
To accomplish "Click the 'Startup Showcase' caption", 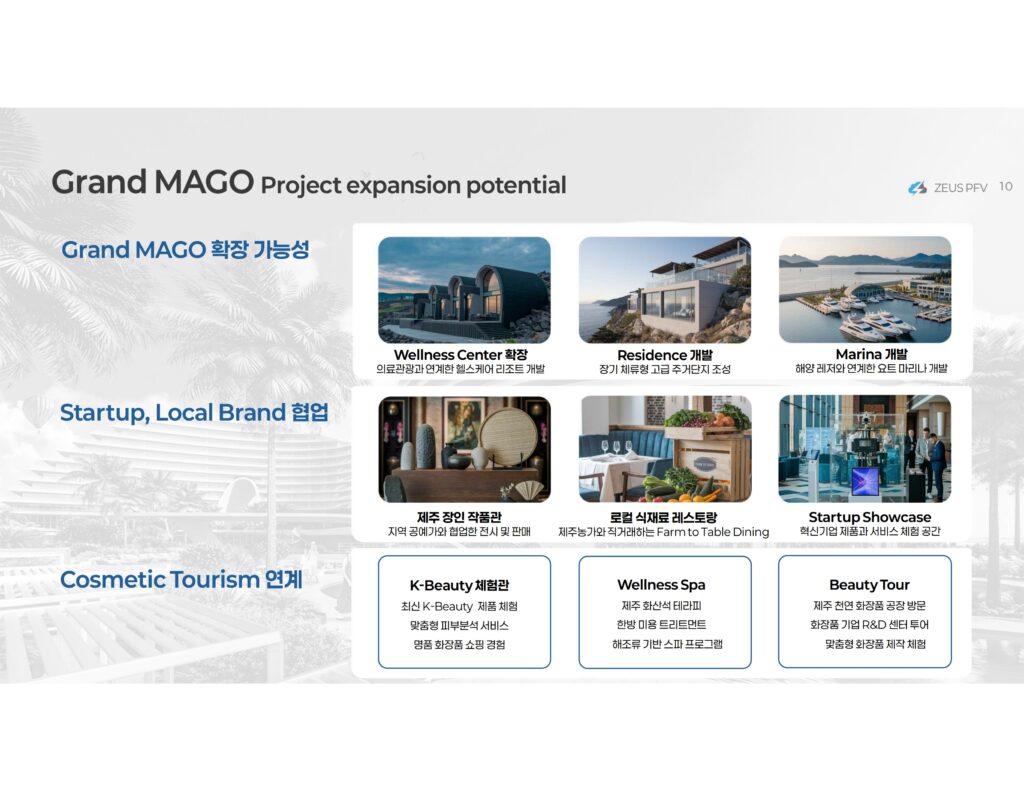I will [870, 517].
